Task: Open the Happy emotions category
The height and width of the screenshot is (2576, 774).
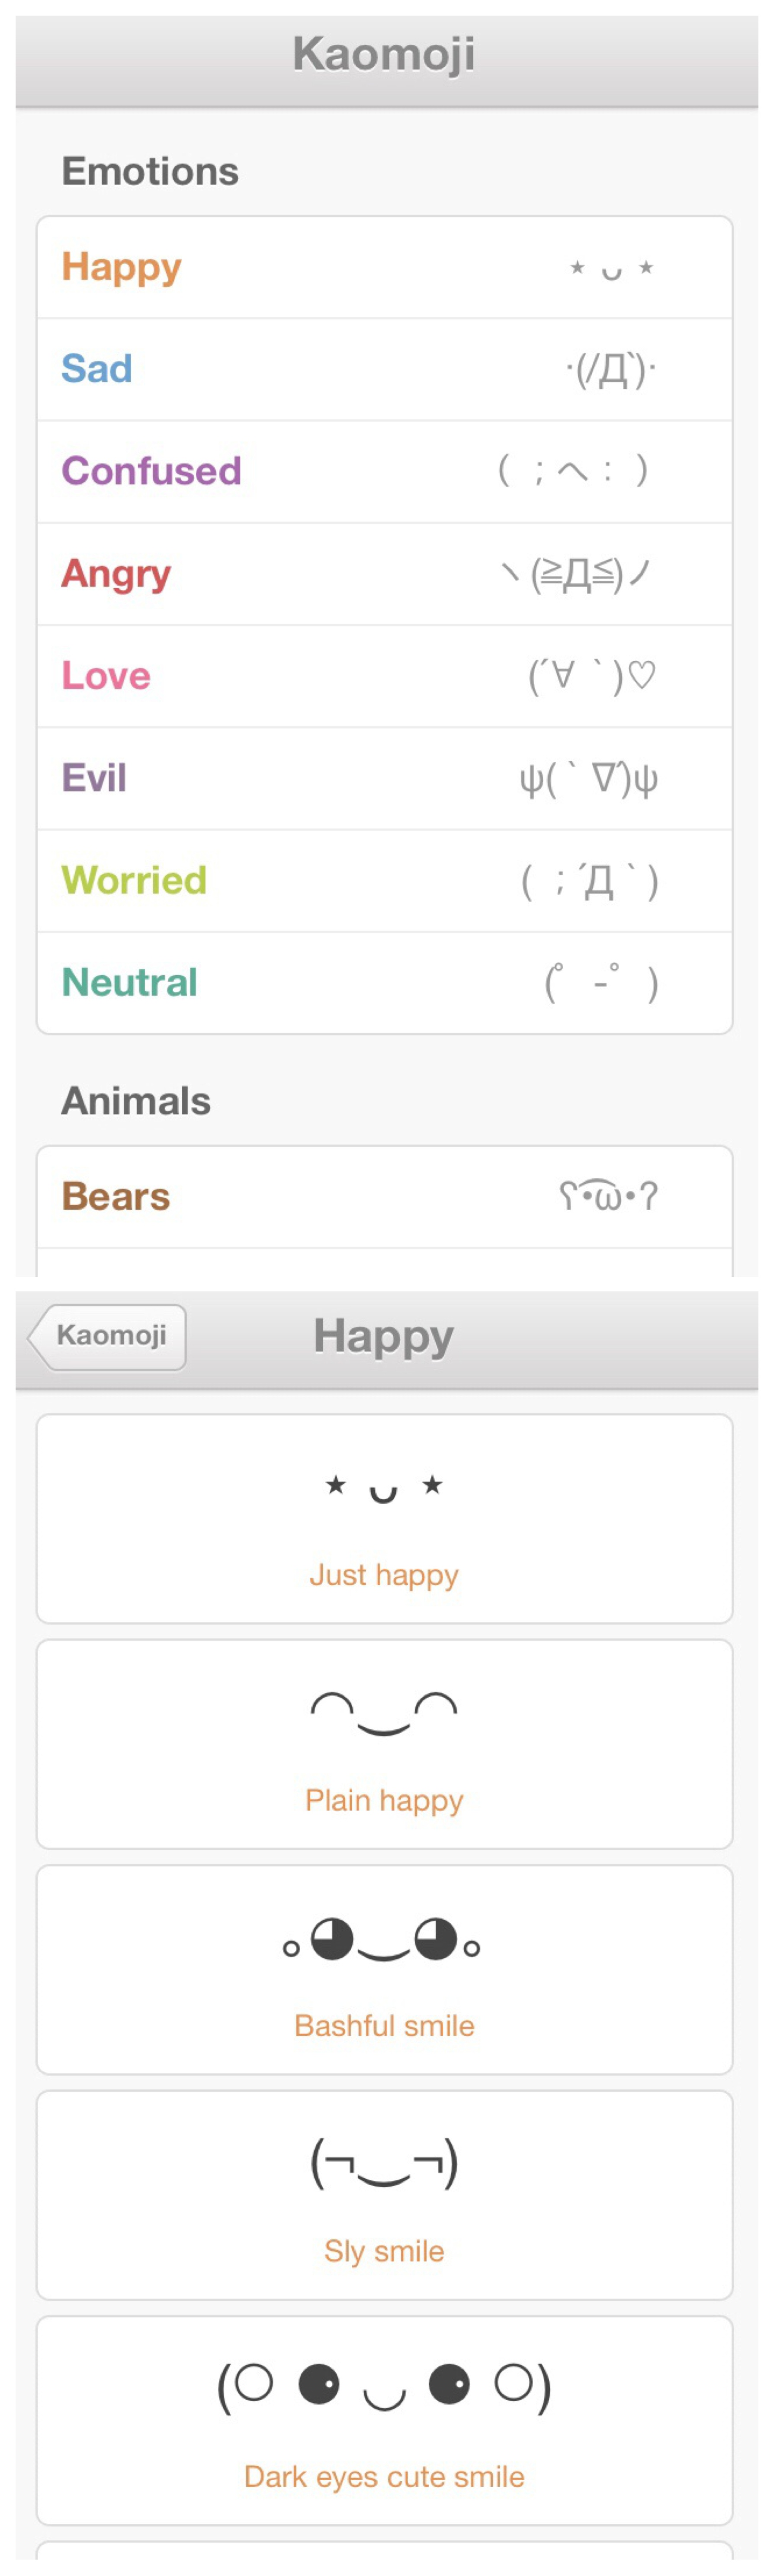Action: [384, 268]
